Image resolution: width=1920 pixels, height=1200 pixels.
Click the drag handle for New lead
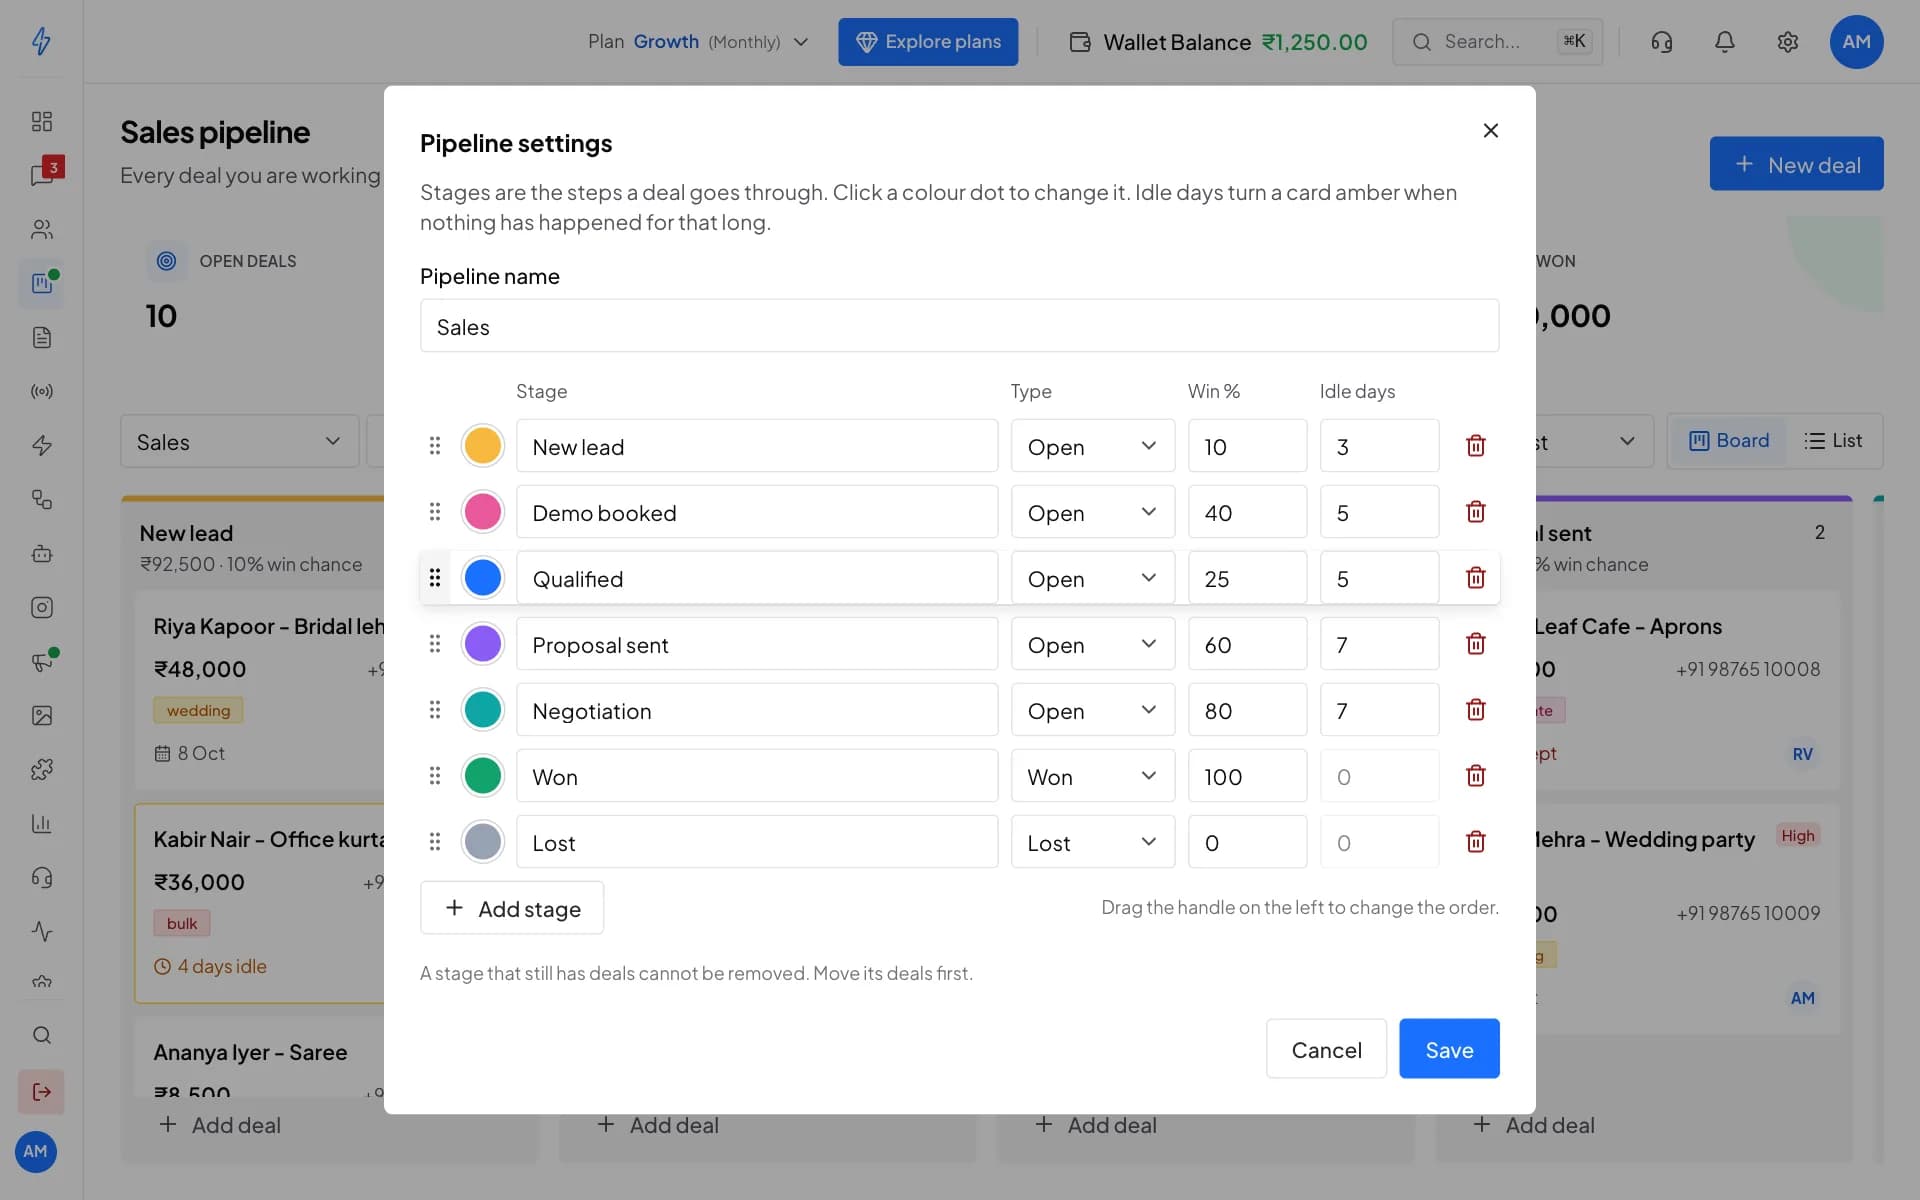click(435, 446)
